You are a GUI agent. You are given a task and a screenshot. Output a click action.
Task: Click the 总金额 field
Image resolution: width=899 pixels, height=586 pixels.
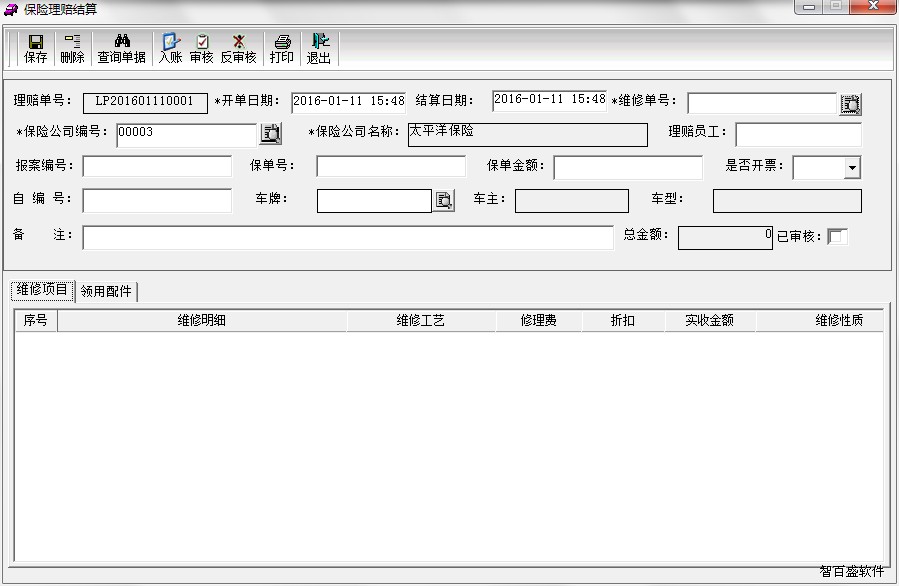725,237
